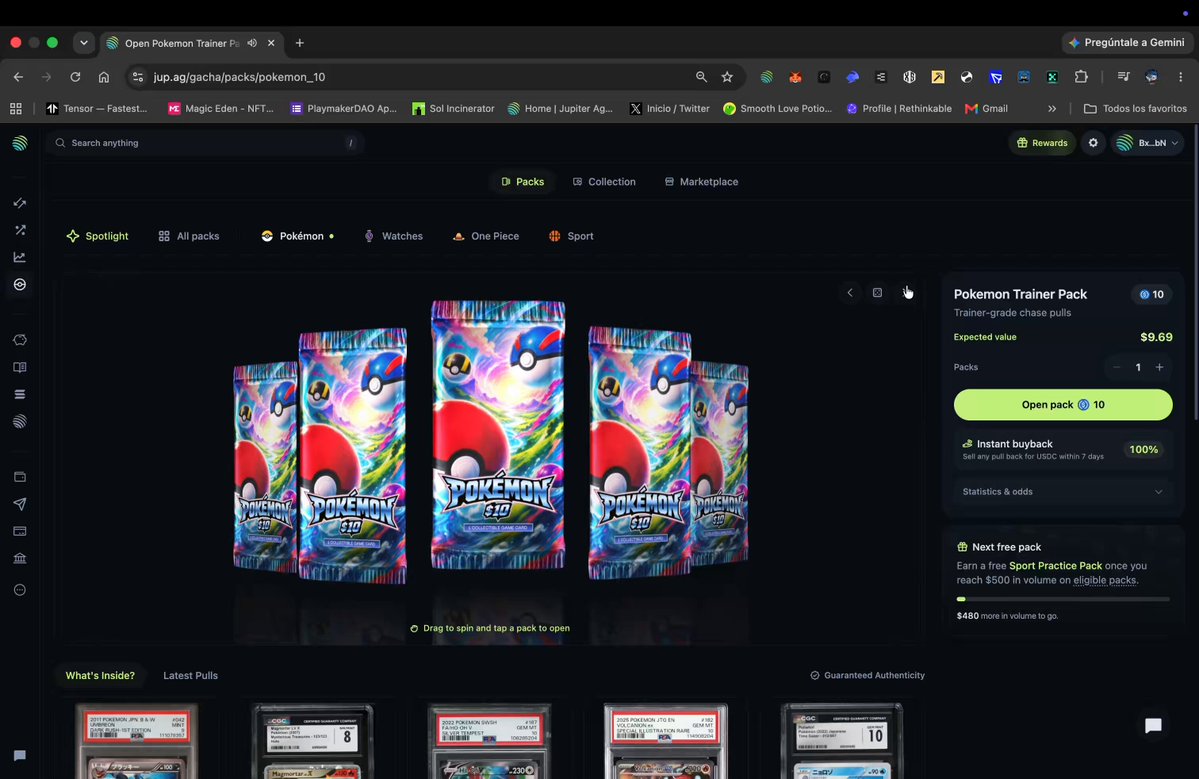The width and height of the screenshot is (1199, 779).
Task: Bookmark the page with the star icon
Action: click(x=727, y=77)
